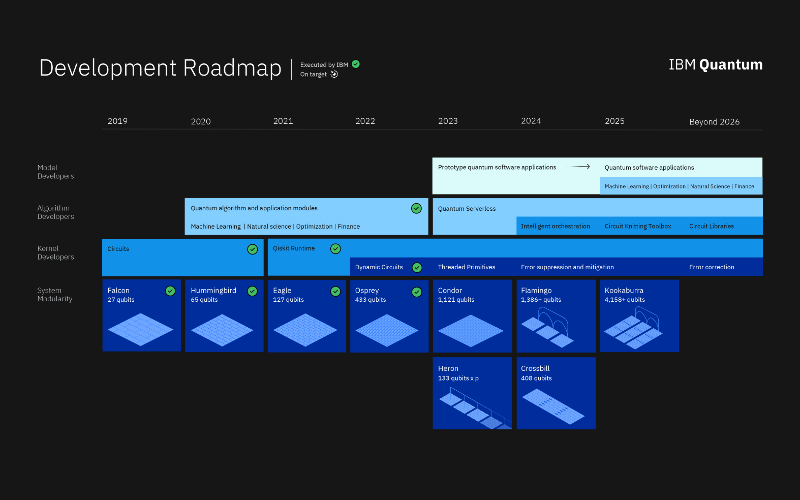Image resolution: width=800 pixels, height=500 pixels.
Task: Click the Condor chip illustration
Action: (x=470, y=331)
